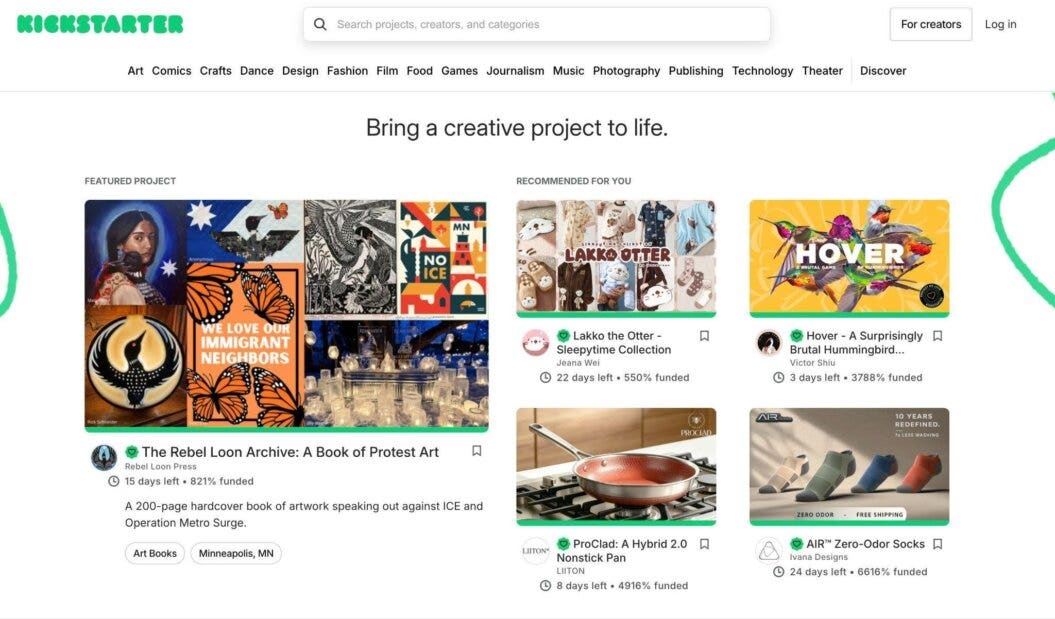1055x619 pixels.
Task: Bookmark ProClad Hybrid 2.0 pan project
Action: point(704,544)
